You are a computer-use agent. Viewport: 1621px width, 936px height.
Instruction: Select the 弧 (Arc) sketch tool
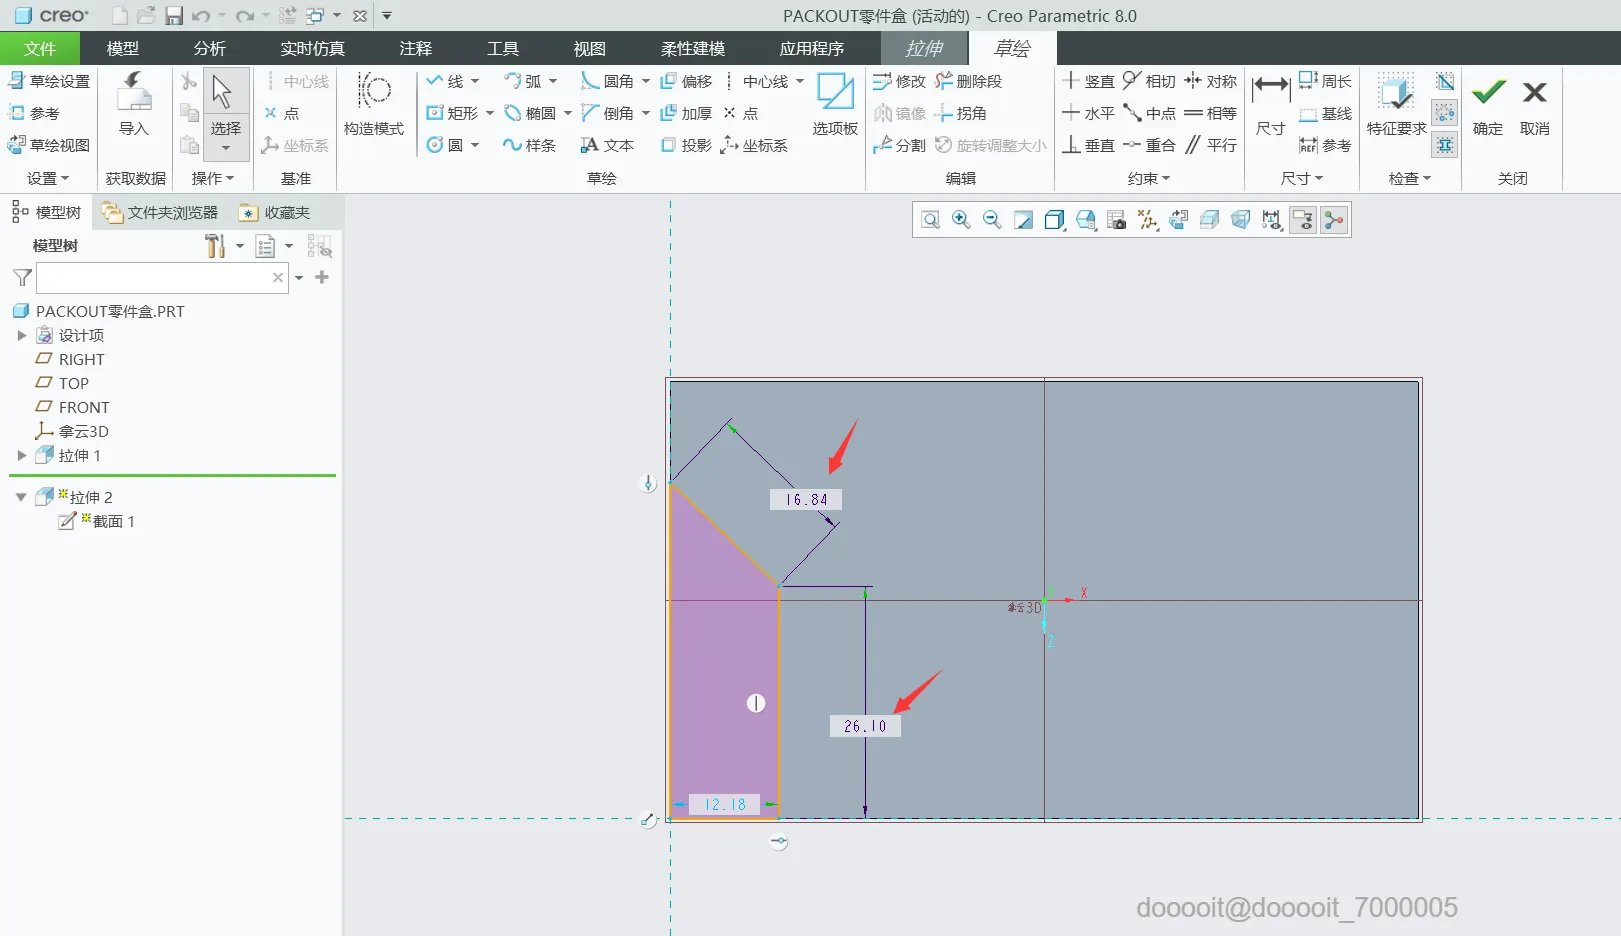[x=523, y=81]
